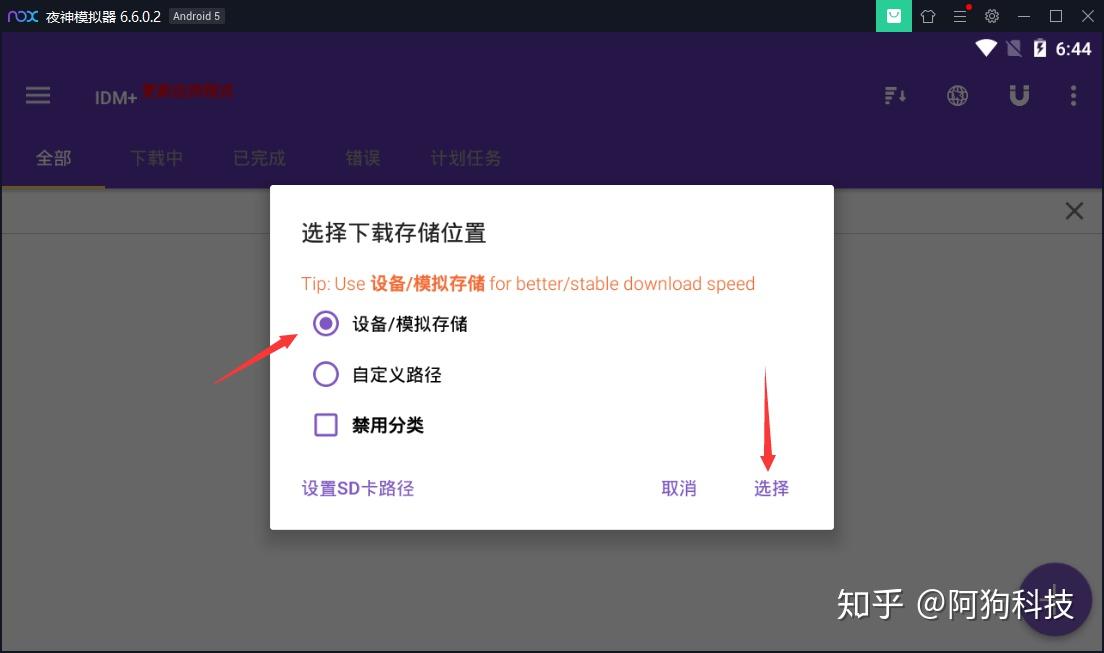The width and height of the screenshot is (1104, 653).
Task: Switch to the 错误 tab
Action: (x=363, y=158)
